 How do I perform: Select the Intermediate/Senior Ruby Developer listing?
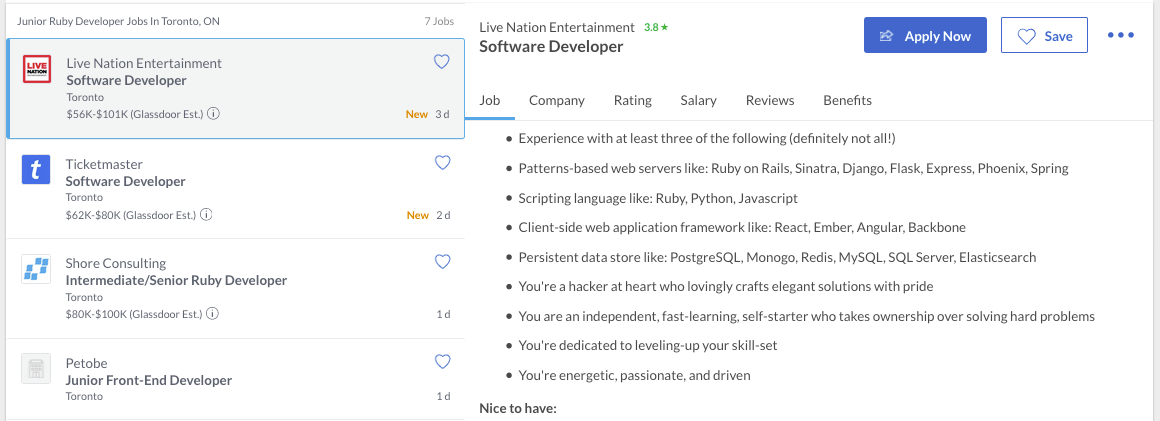176,281
